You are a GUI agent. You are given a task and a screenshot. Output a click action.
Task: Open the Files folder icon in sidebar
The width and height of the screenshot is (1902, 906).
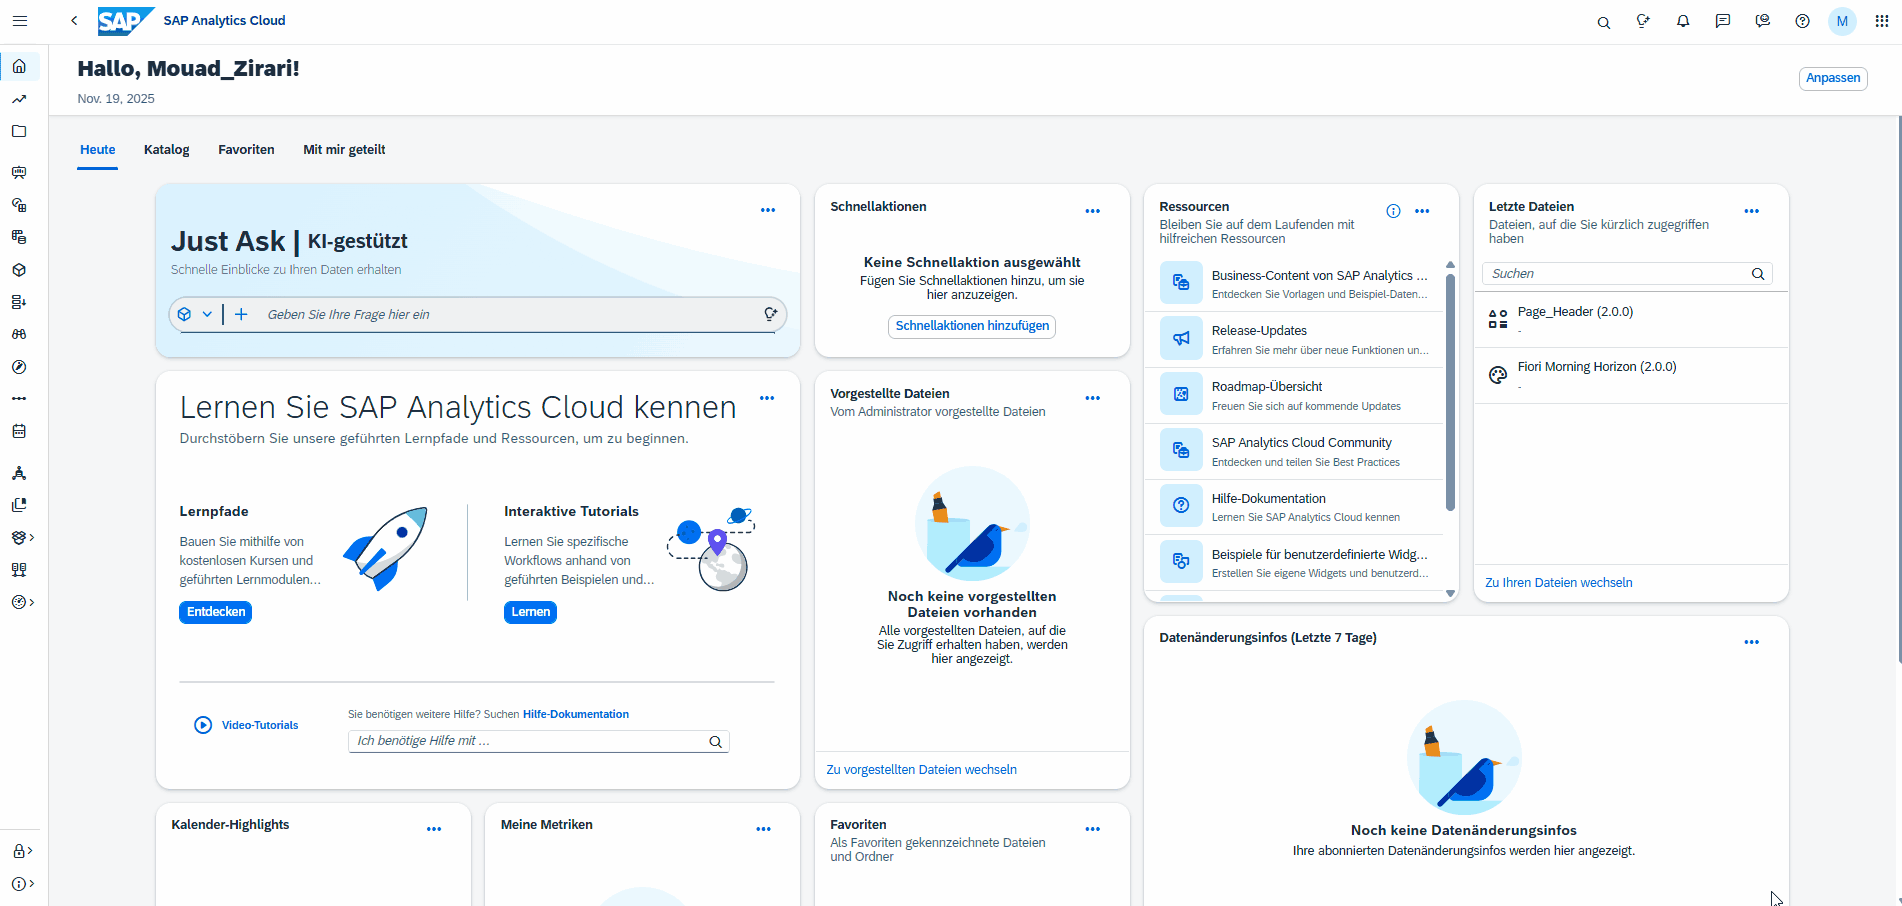[x=19, y=131]
